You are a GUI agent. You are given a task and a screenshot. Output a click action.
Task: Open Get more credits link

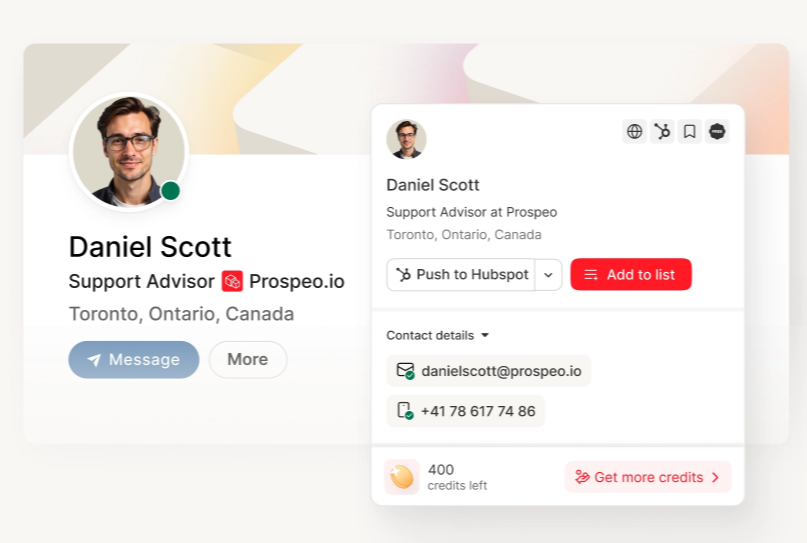tap(648, 477)
